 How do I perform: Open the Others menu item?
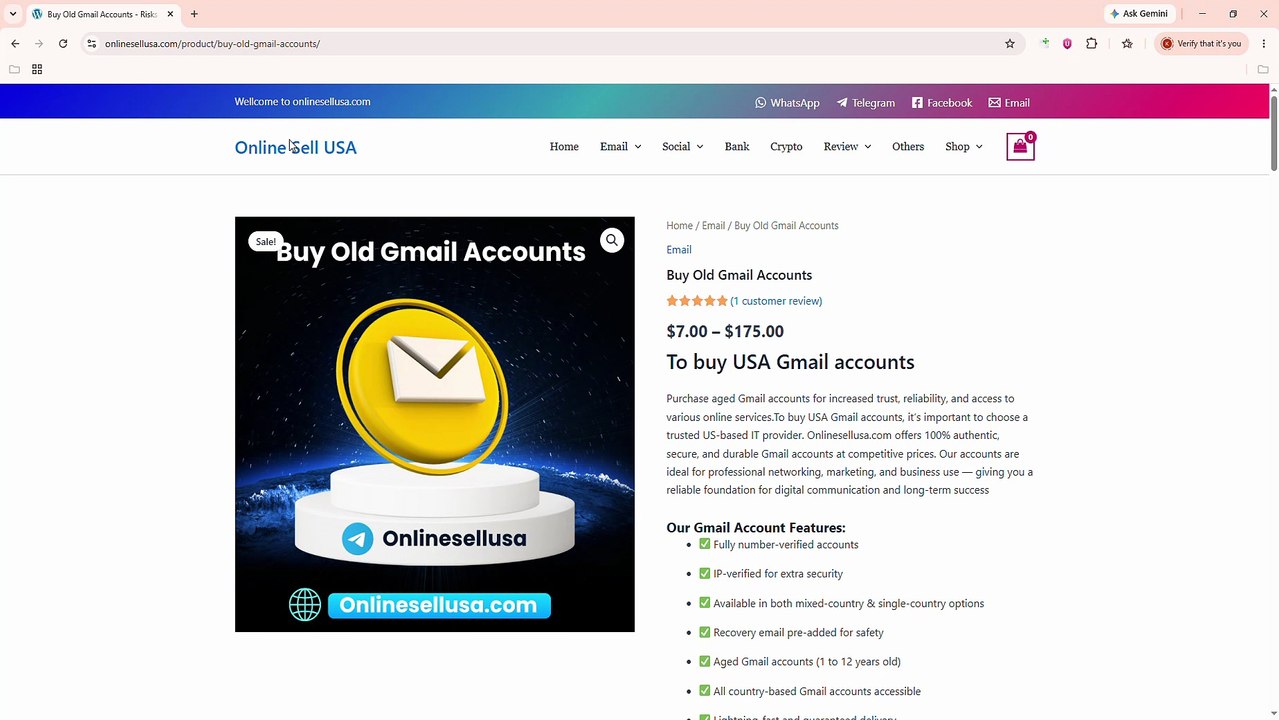(x=908, y=146)
